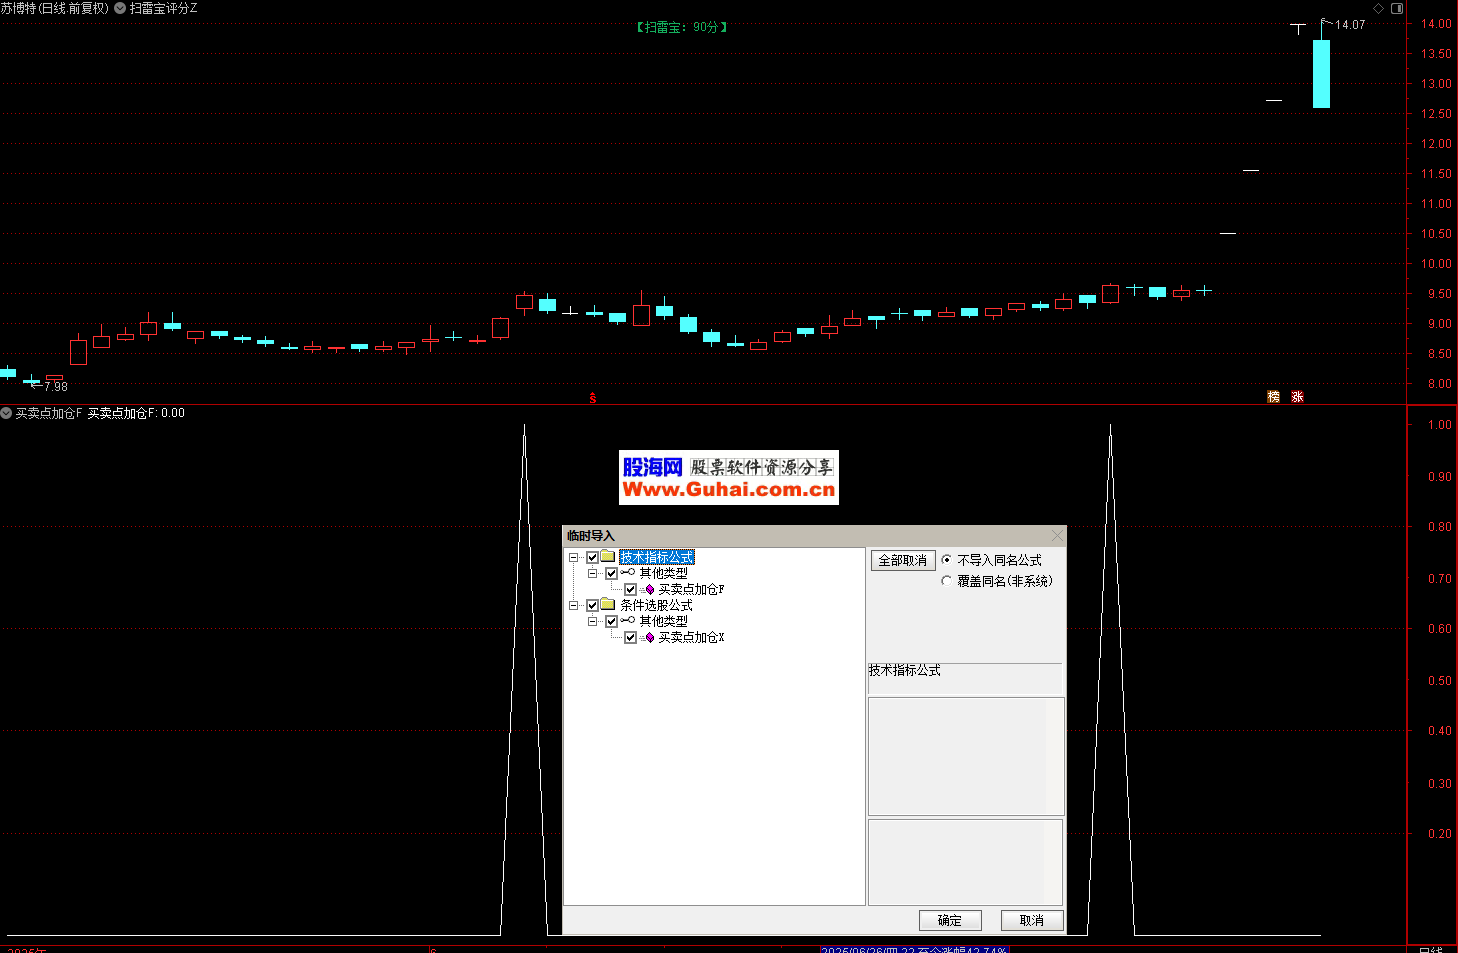Click the red marker icon below candles
1458x953 pixels.
click(x=592, y=398)
